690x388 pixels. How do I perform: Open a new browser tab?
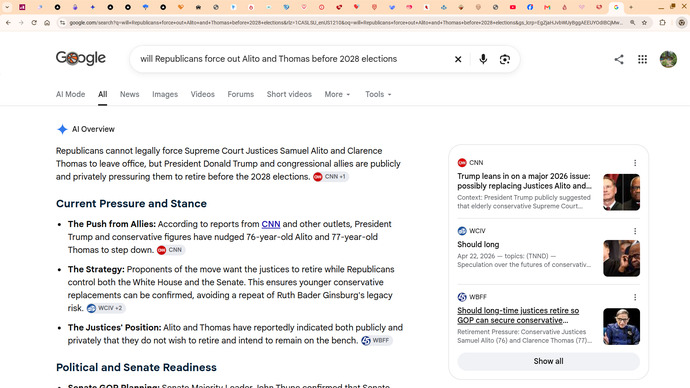click(x=631, y=7)
